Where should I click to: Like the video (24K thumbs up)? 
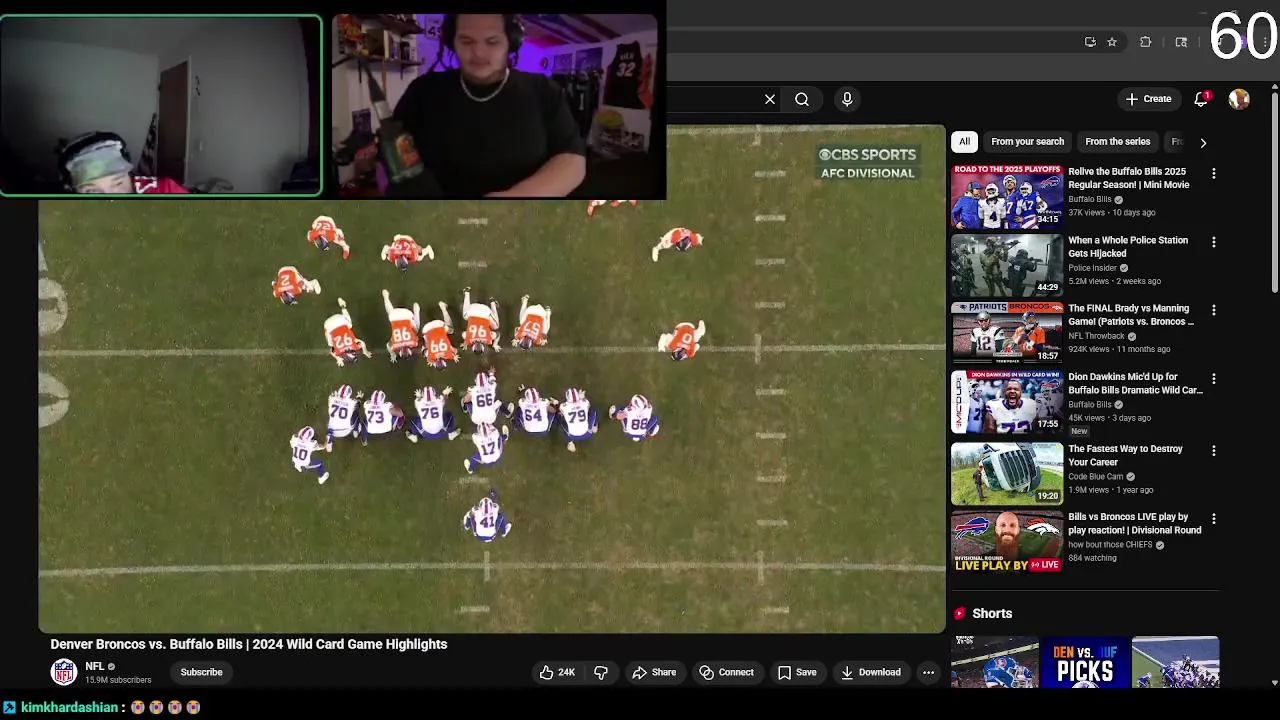(557, 672)
